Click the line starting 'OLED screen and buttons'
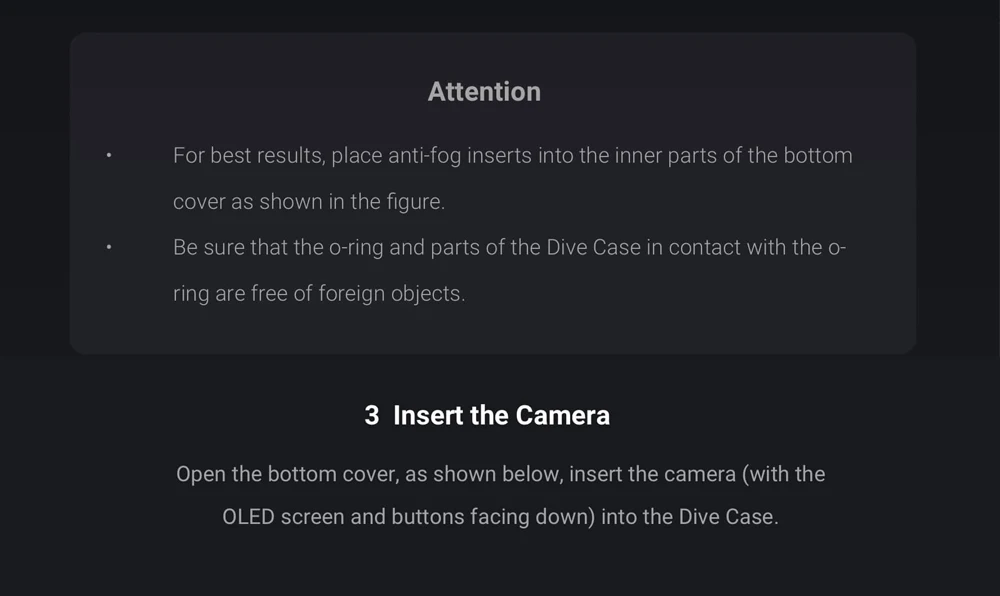 point(500,518)
